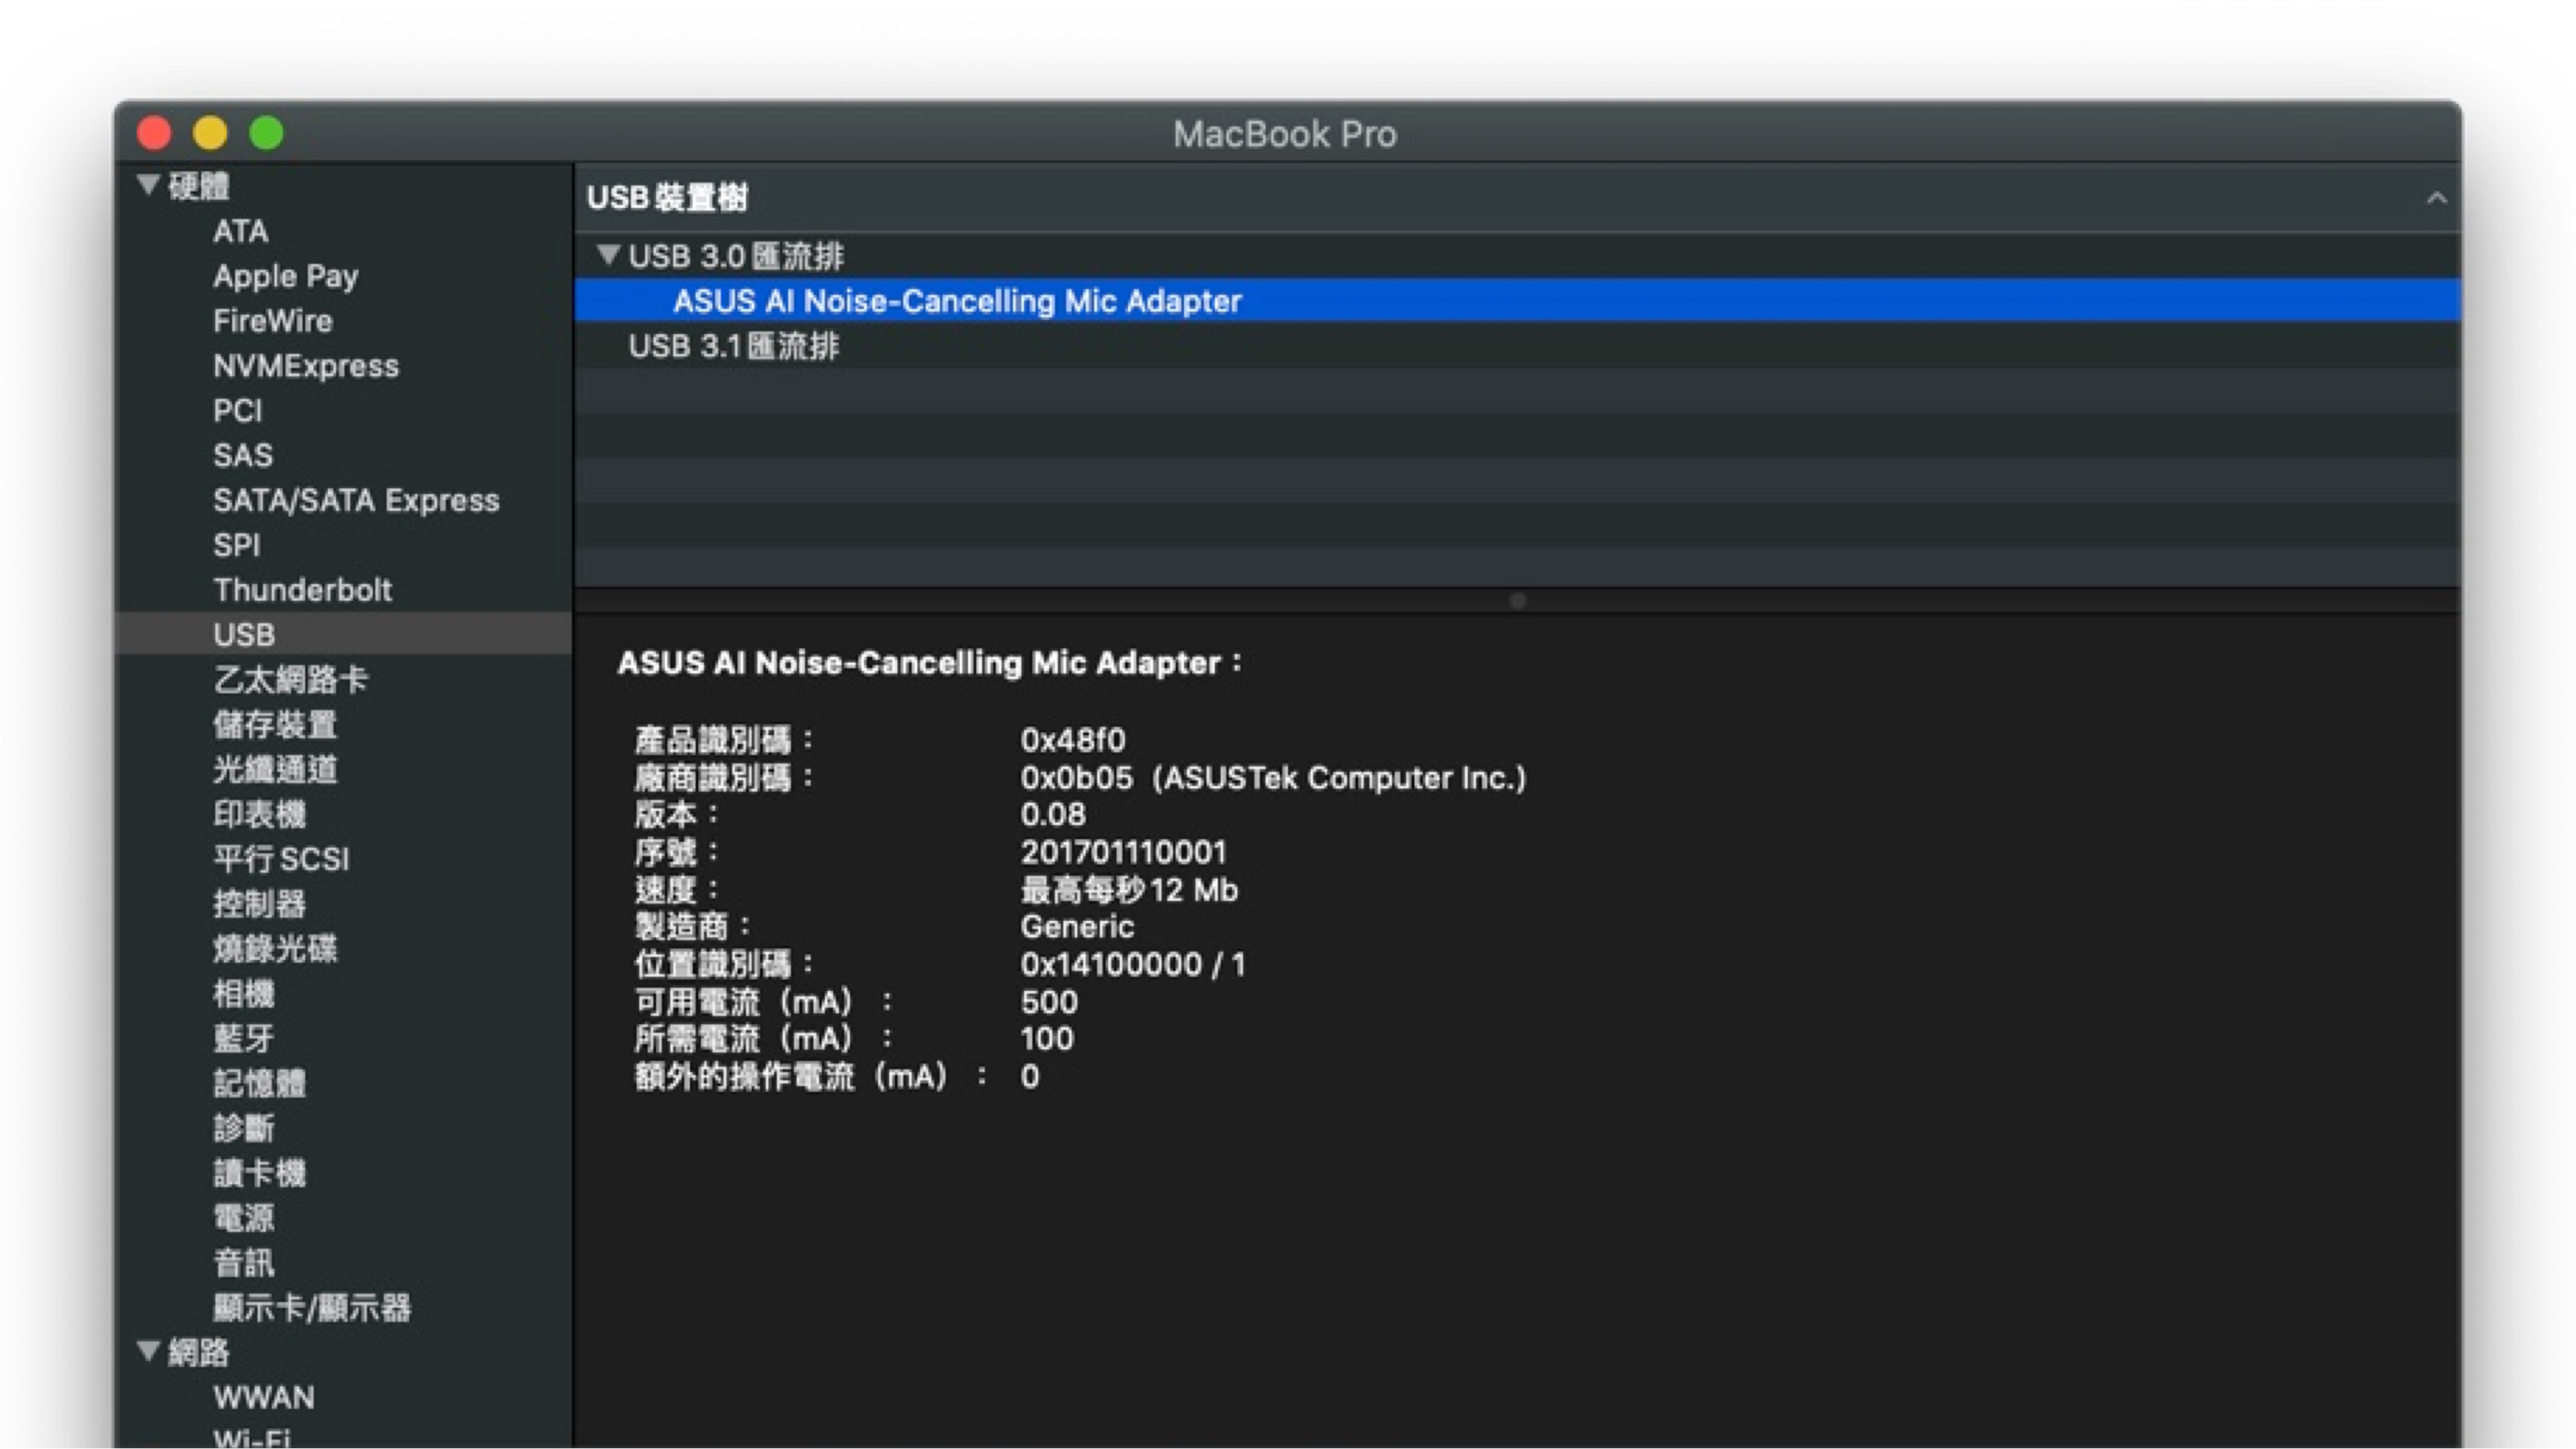Select ATA in the sidebar
The width and height of the screenshot is (2576, 1449).
point(240,231)
